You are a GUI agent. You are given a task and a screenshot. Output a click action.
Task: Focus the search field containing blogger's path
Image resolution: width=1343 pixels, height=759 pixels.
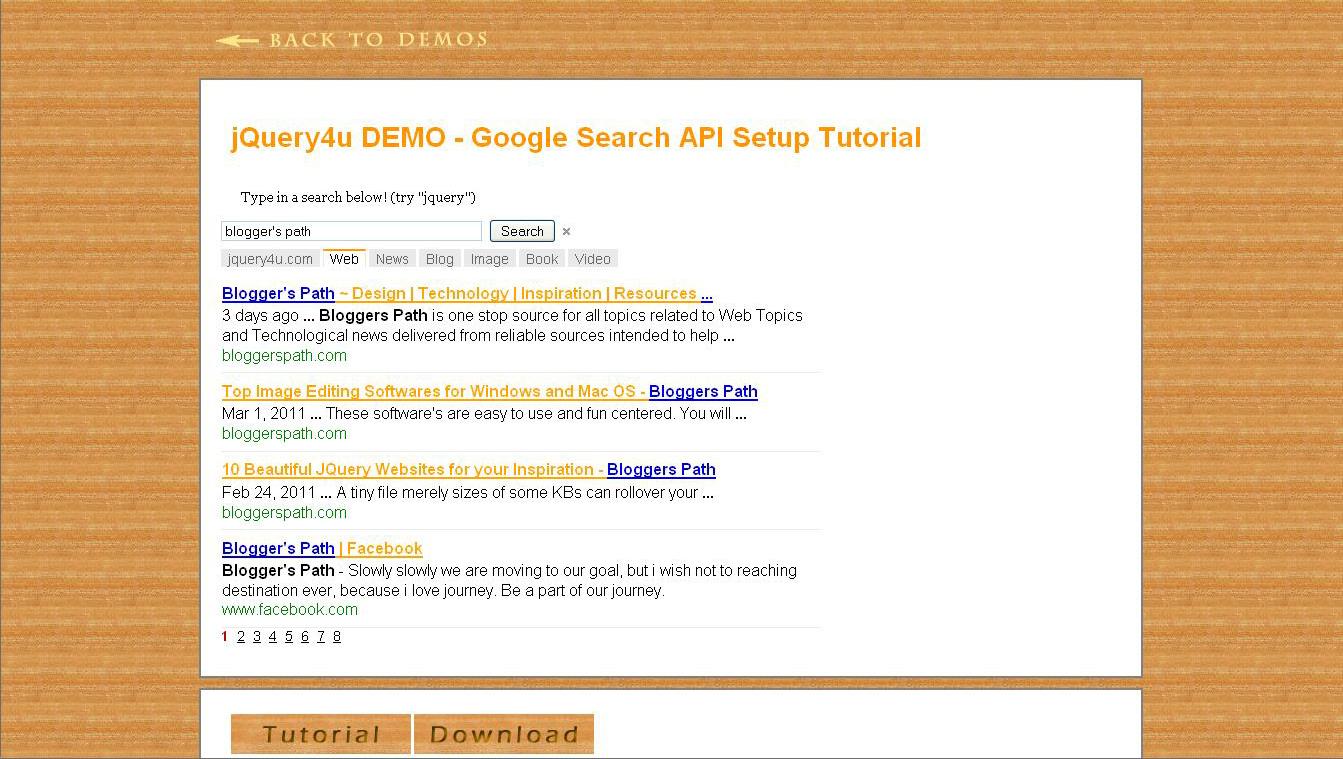point(351,231)
